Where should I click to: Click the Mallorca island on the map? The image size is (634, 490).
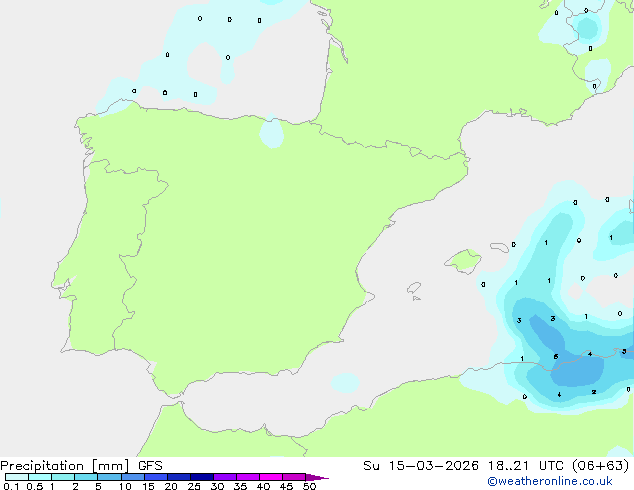coord(463,261)
